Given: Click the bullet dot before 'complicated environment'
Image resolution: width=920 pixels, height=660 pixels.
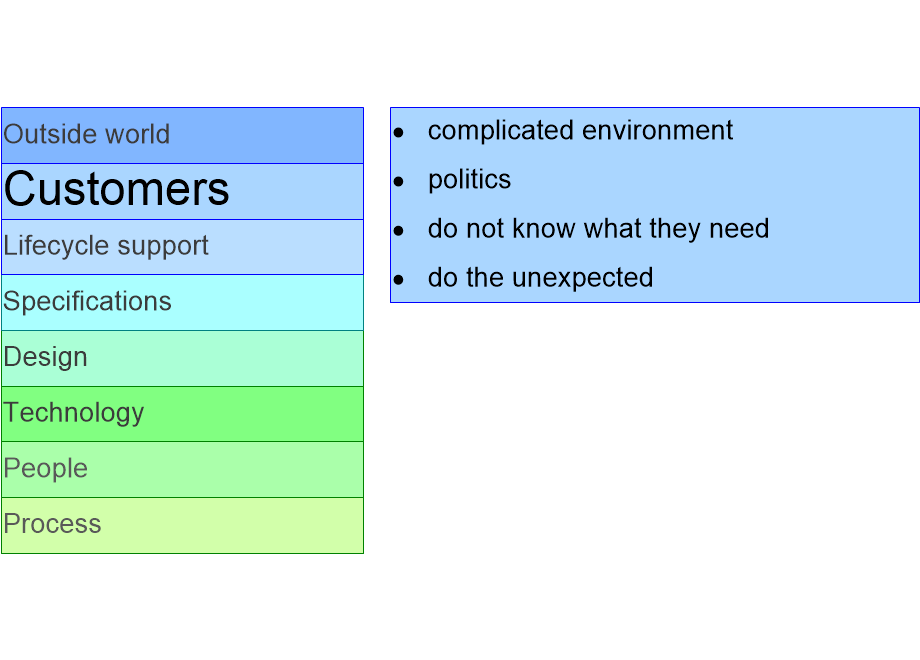Looking at the screenshot, I should [398, 133].
